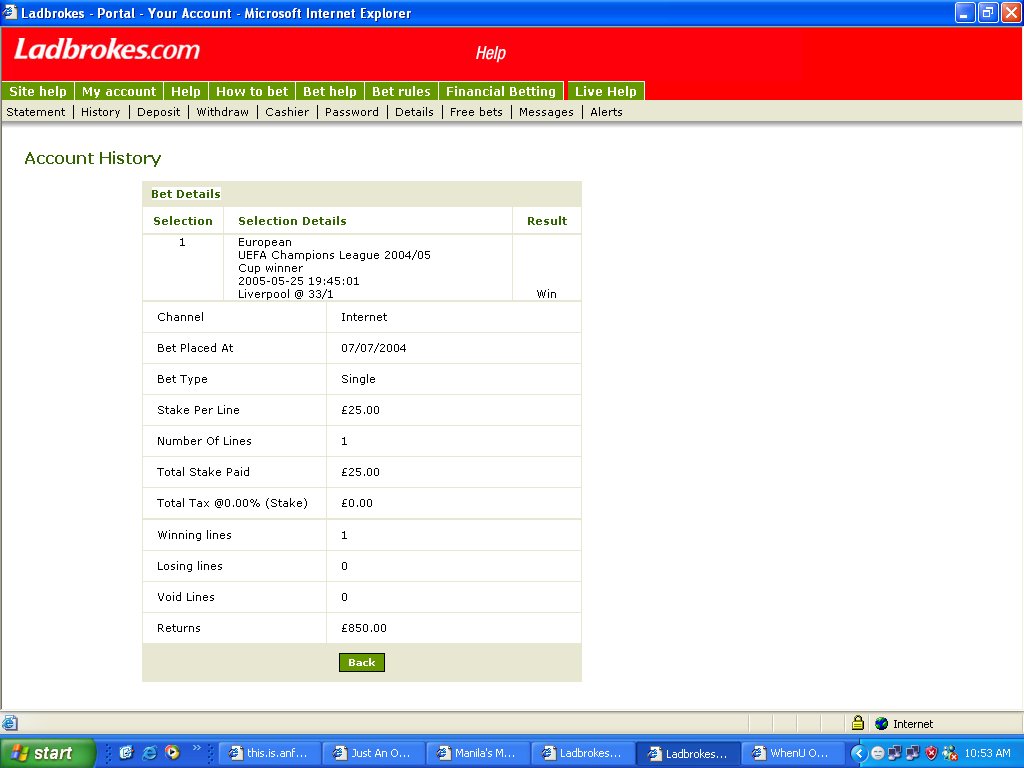Open the Cashier link
The width and height of the screenshot is (1024, 768).
[287, 112]
